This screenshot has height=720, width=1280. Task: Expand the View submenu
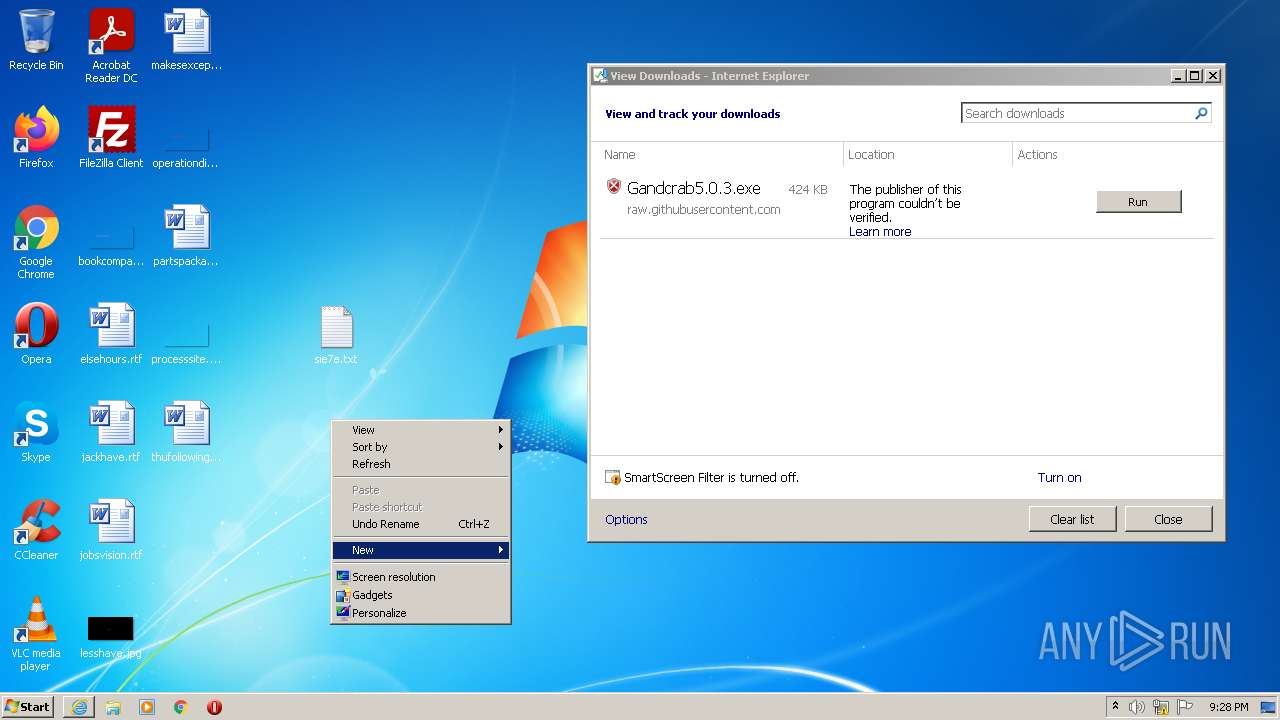tap(421, 430)
